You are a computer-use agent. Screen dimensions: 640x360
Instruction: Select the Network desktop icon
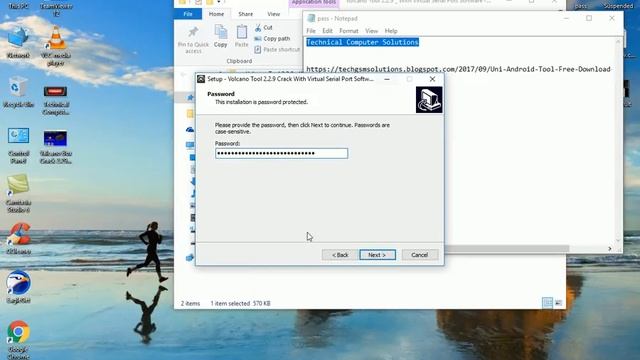pyautogui.click(x=18, y=42)
